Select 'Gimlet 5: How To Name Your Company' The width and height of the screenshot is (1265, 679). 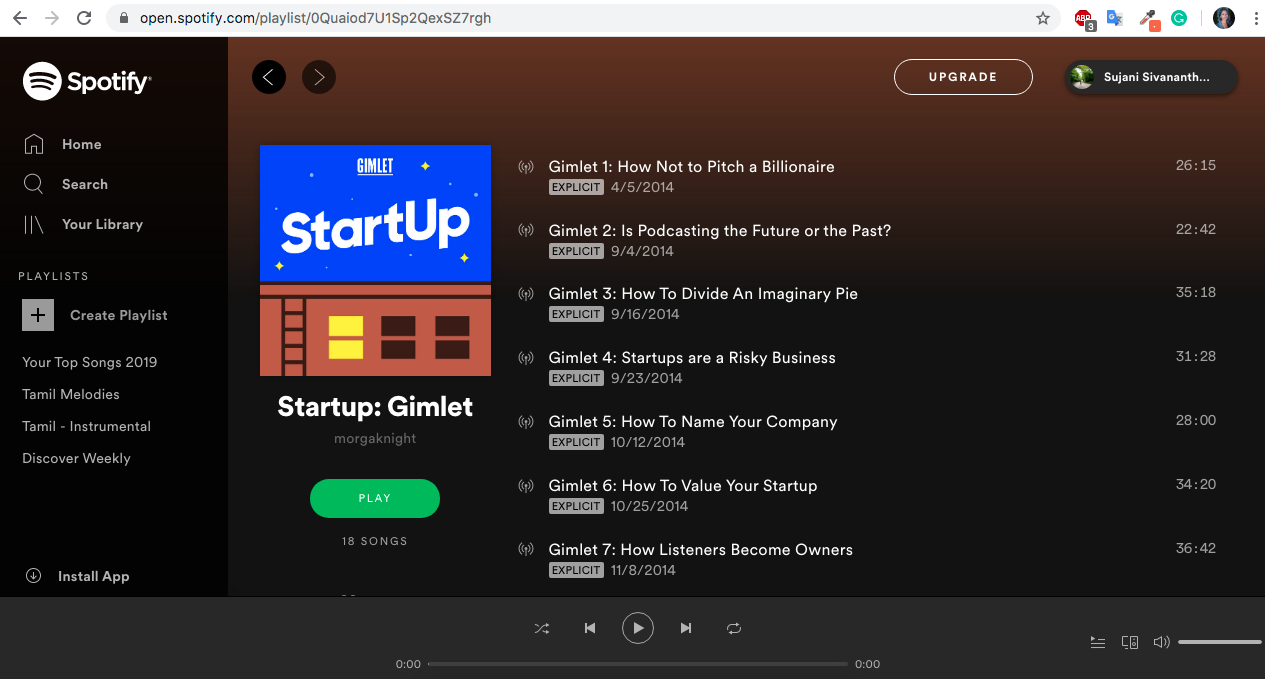coord(693,421)
